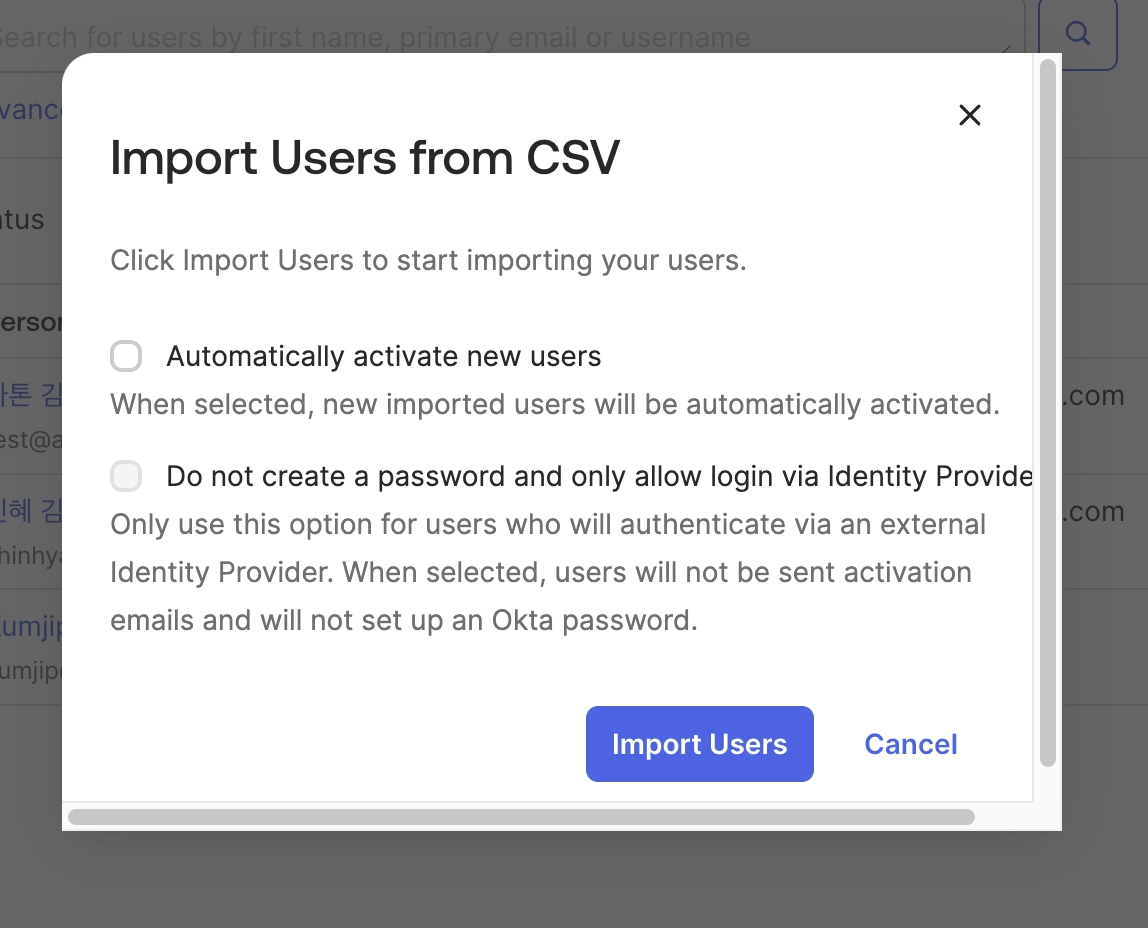Open the user link starting with 'umjip'

pos(30,627)
